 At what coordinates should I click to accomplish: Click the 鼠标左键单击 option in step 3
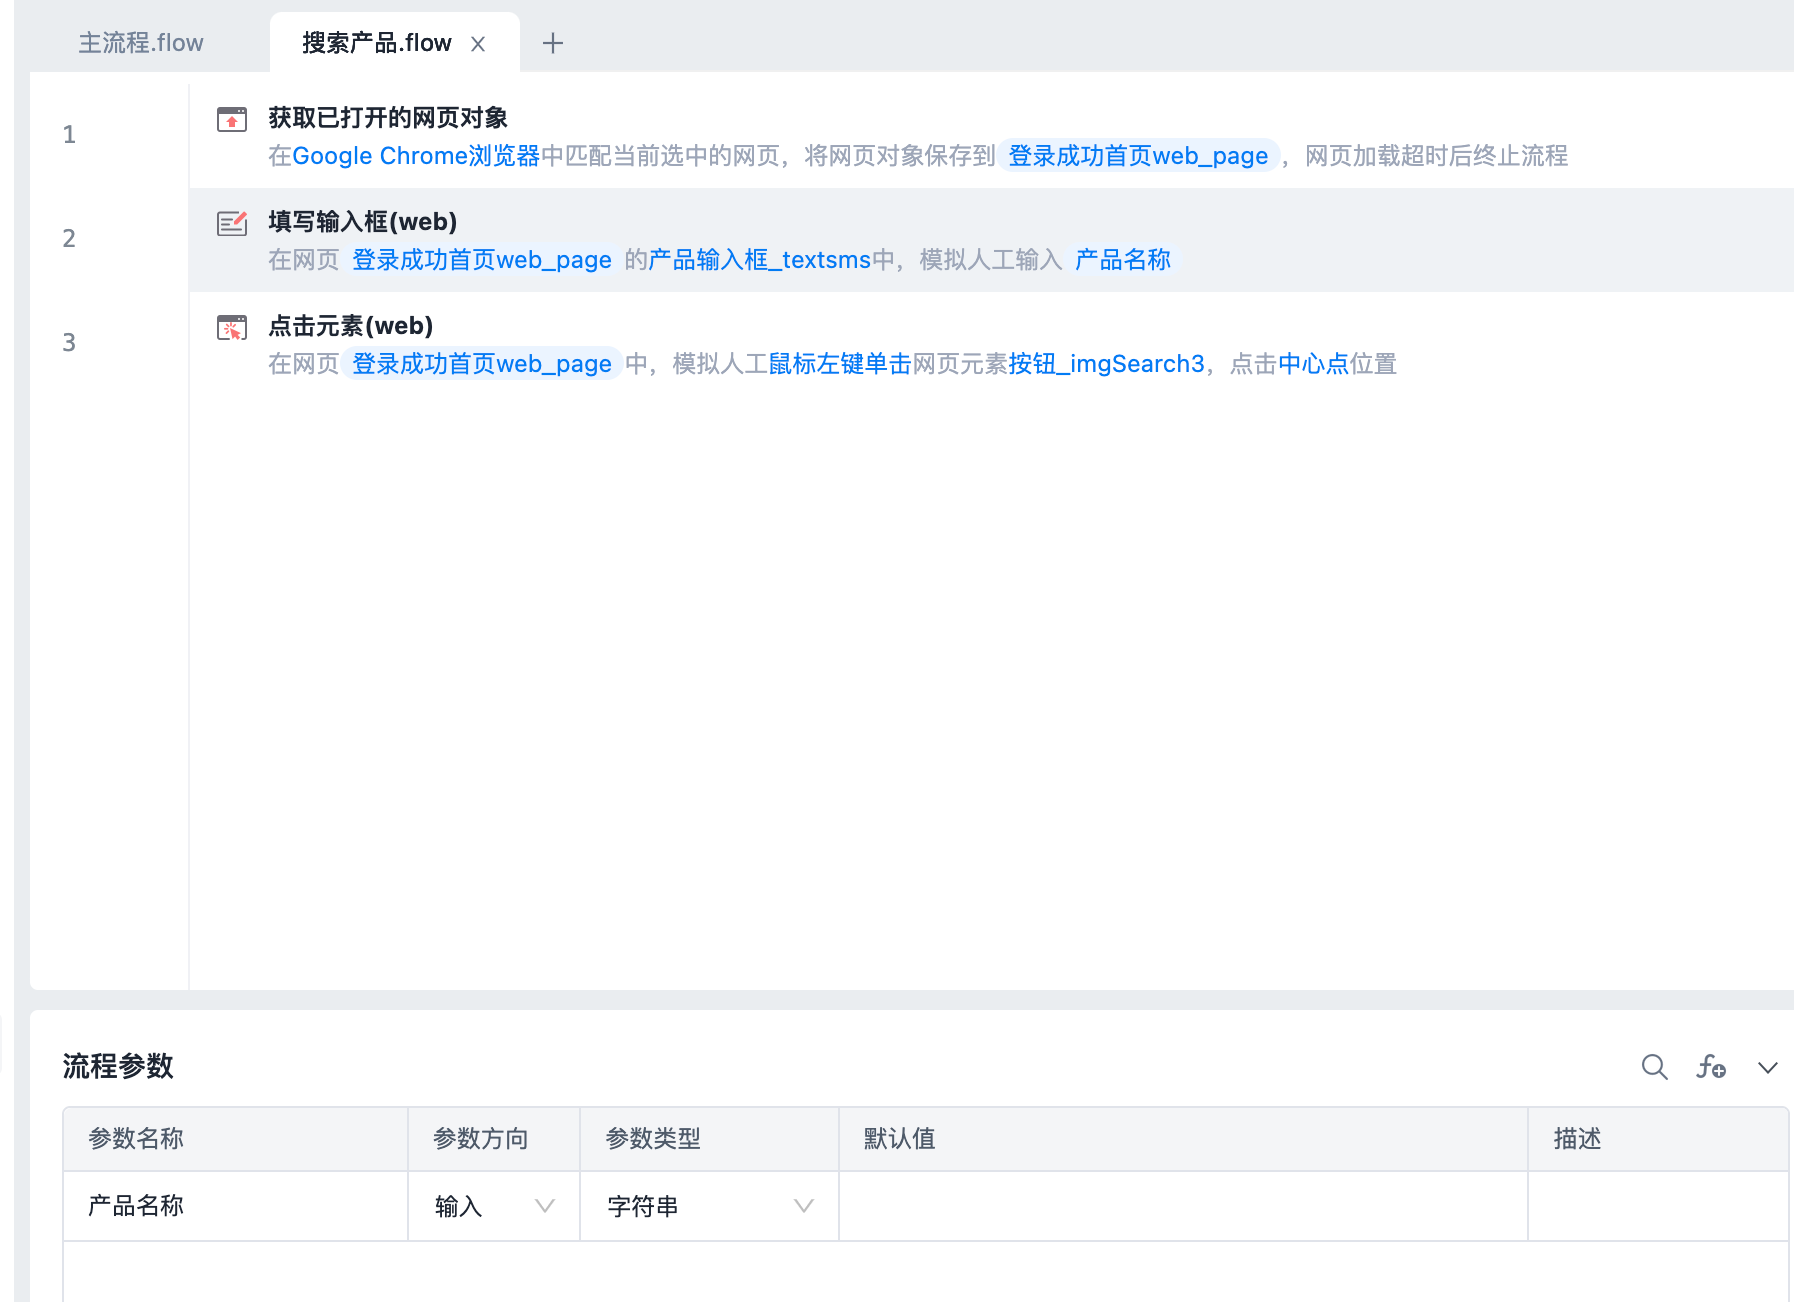click(x=839, y=364)
